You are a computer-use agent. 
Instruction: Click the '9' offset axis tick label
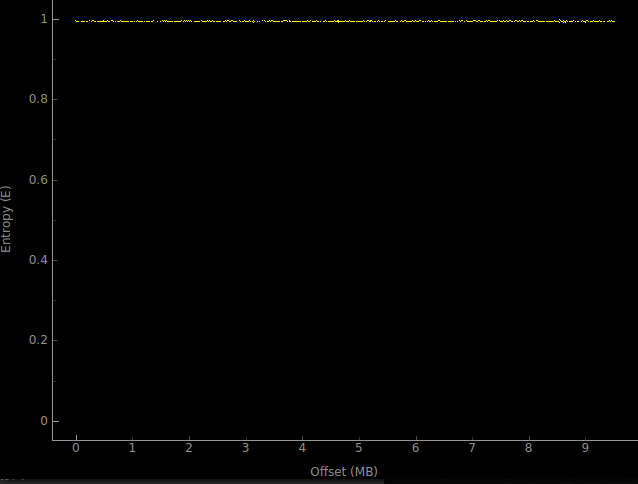(x=585, y=448)
